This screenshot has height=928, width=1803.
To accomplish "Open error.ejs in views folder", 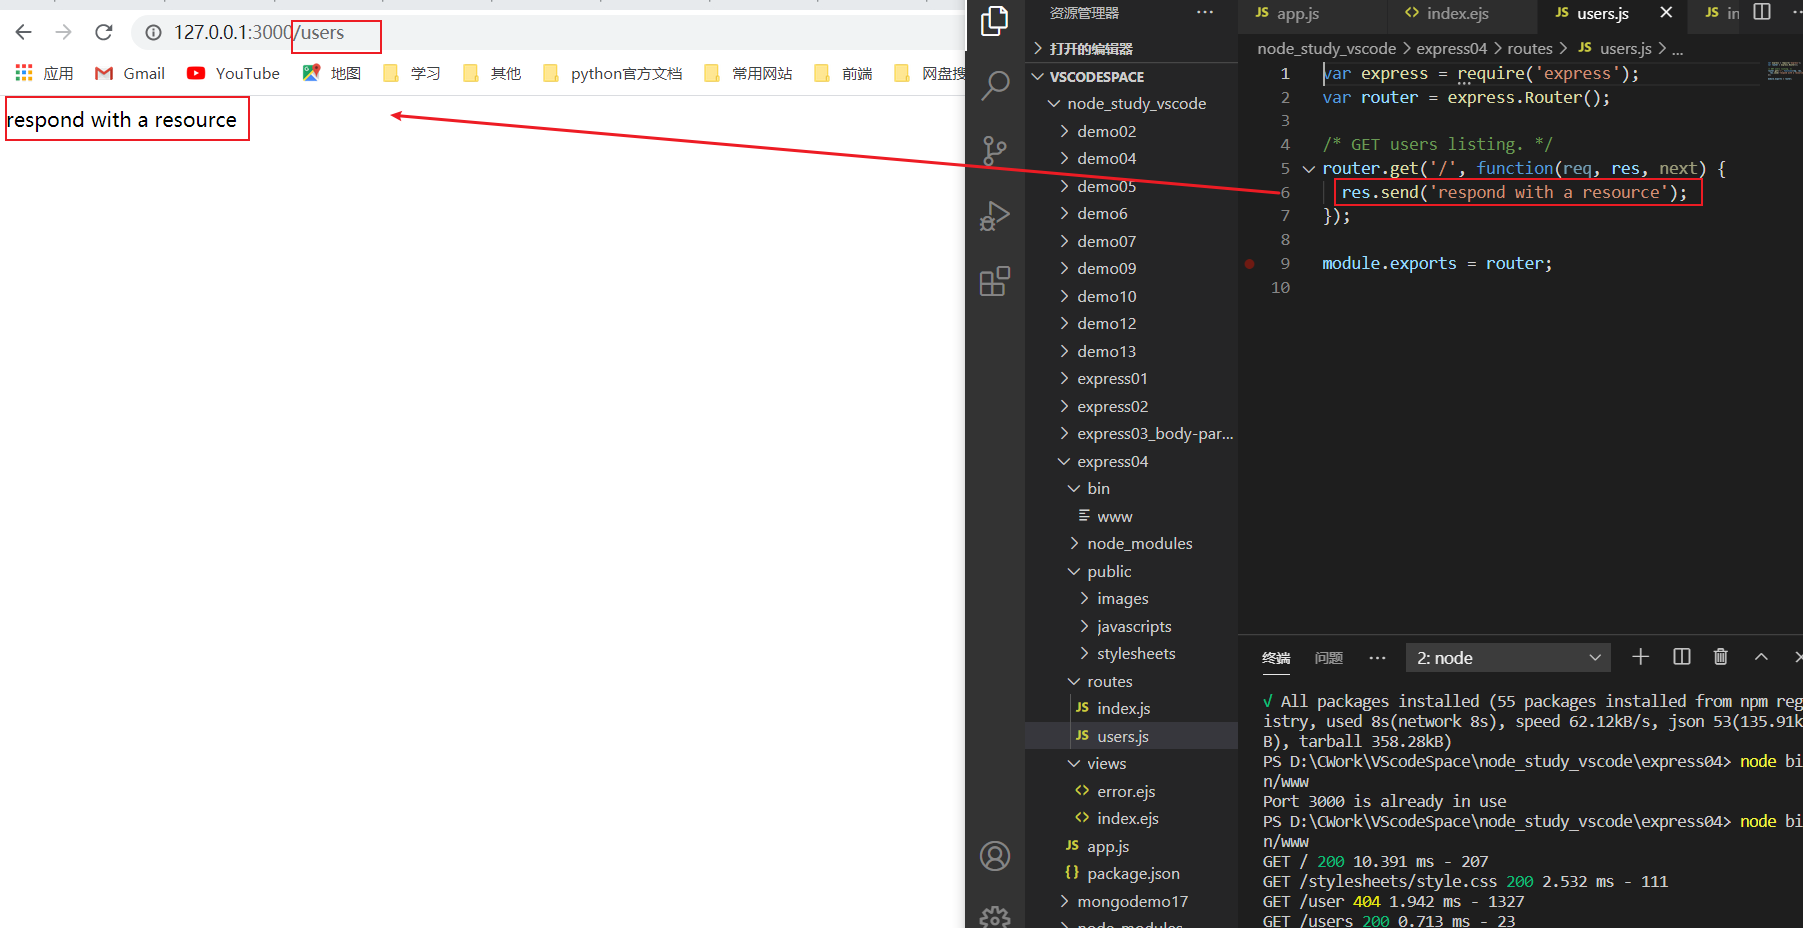I will click(1131, 791).
